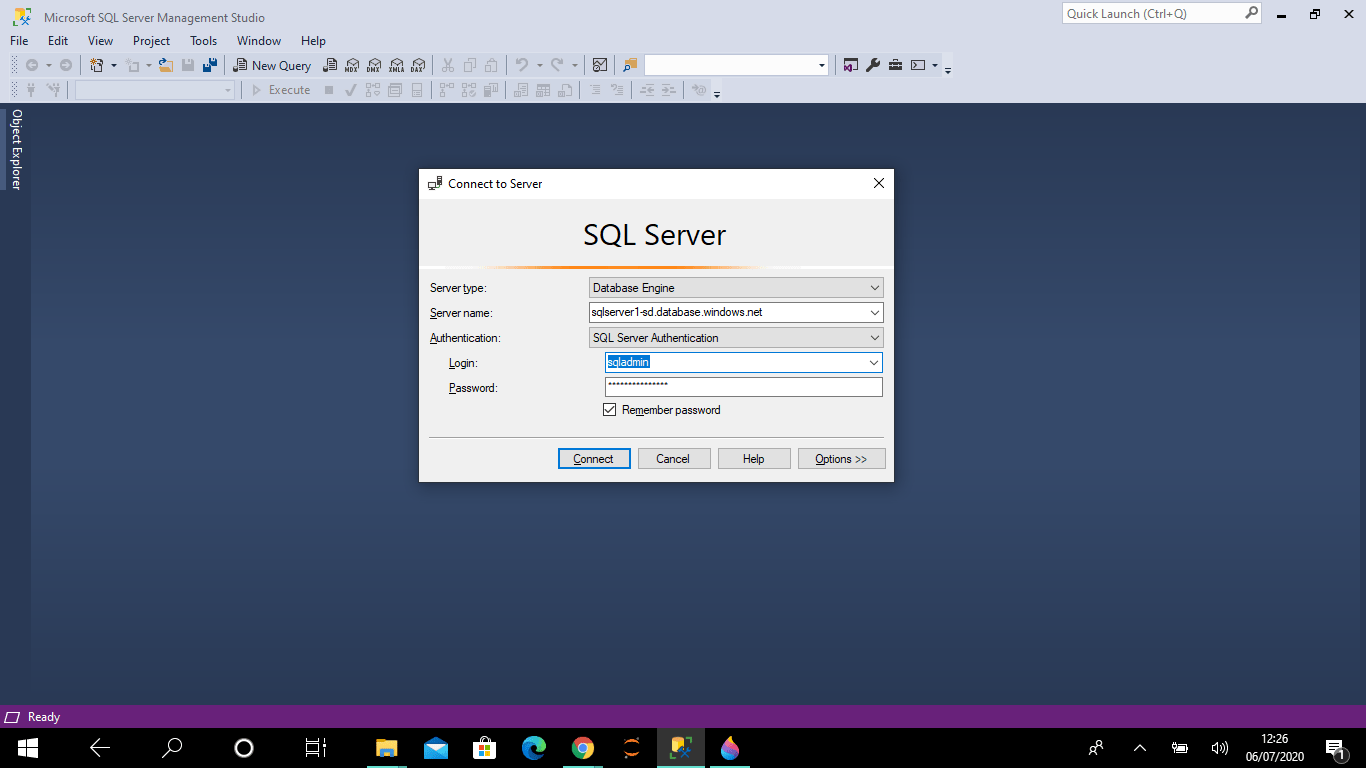The width and height of the screenshot is (1366, 768).
Task: Expand the New Item dropdown arrow
Action: [x=113, y=65]
